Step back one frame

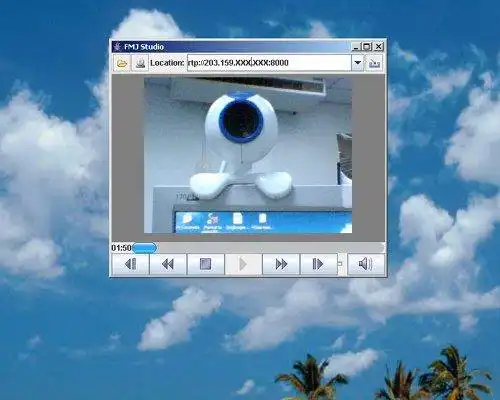[130, 264]
